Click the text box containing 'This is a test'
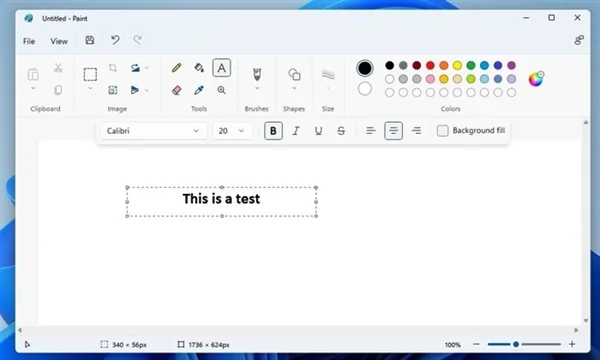This screenshot has height=360, width=600. coord(222,202)
